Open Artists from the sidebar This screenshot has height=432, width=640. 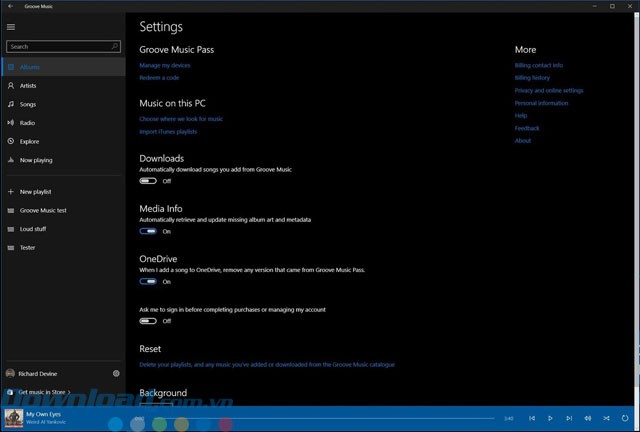(28, 86)
